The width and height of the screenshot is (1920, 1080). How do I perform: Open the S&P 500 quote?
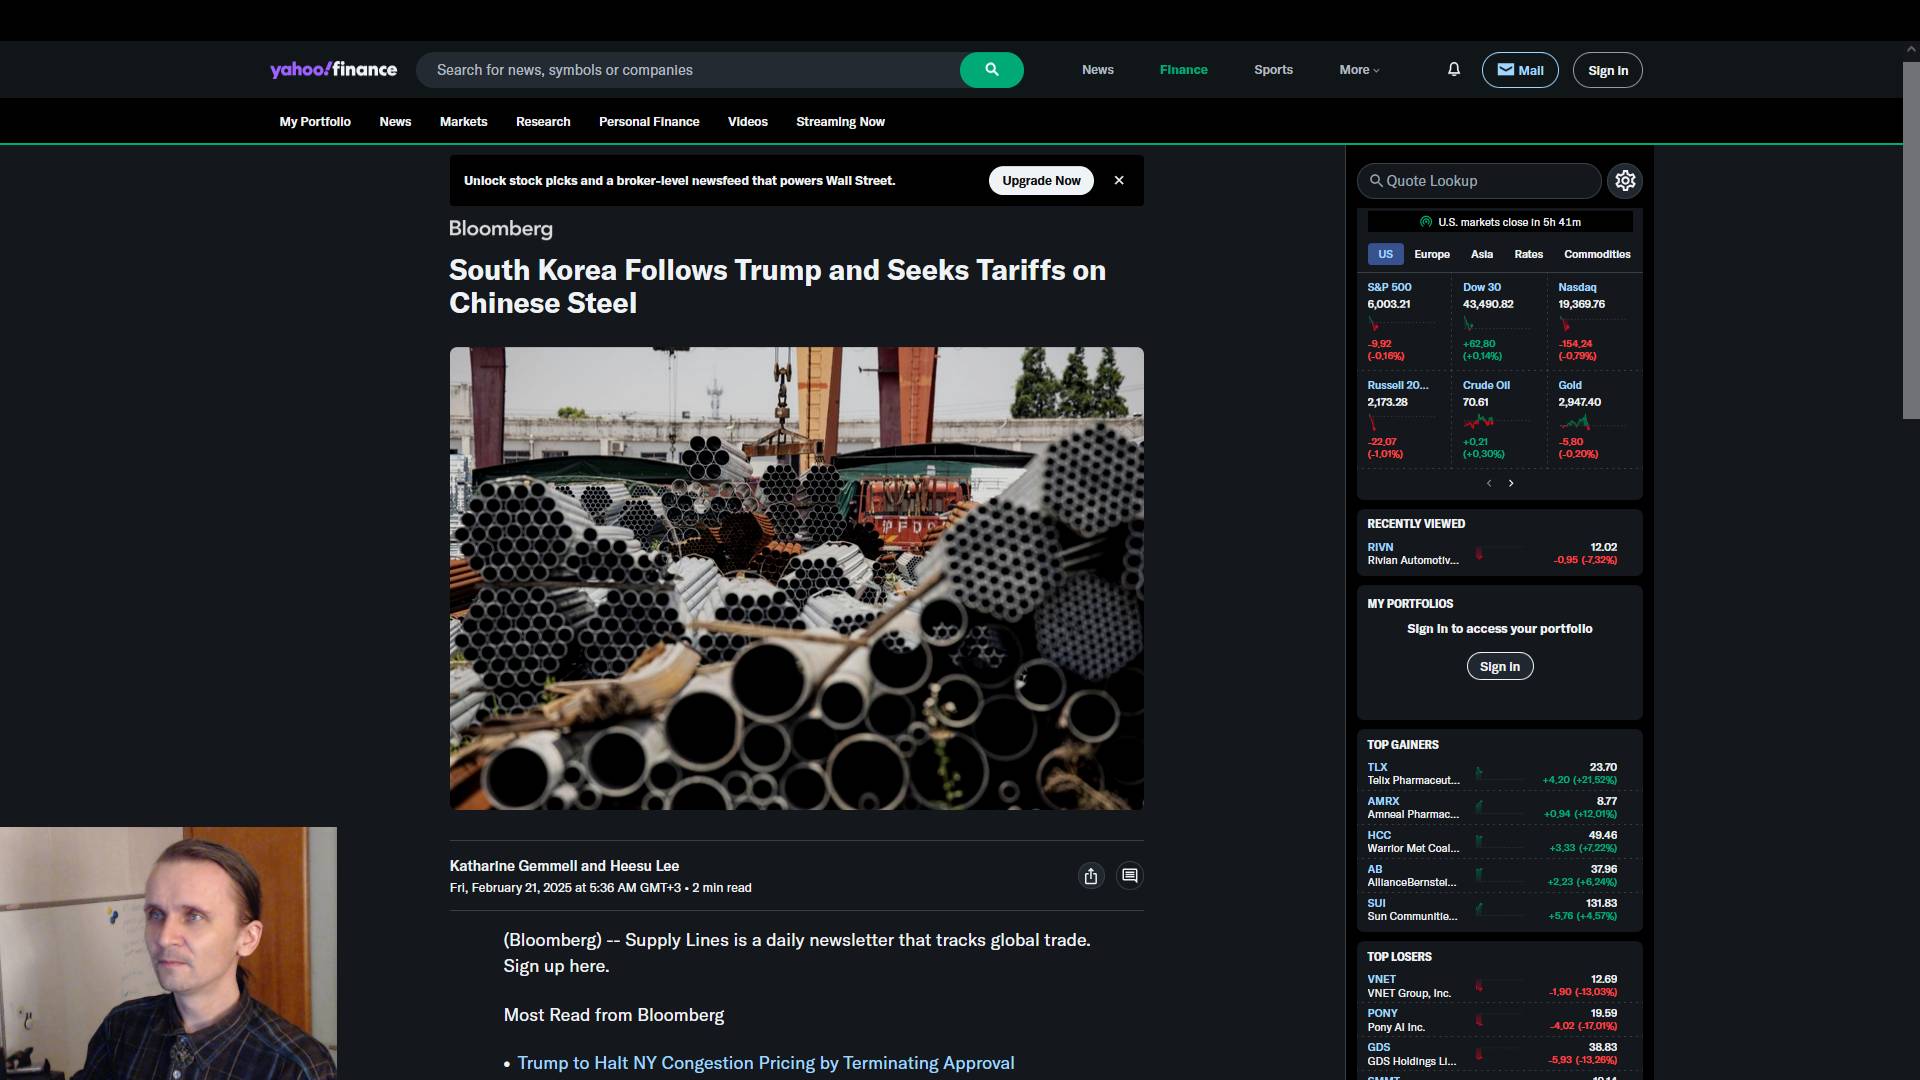pyautogui.click(x=1389, y=287)
